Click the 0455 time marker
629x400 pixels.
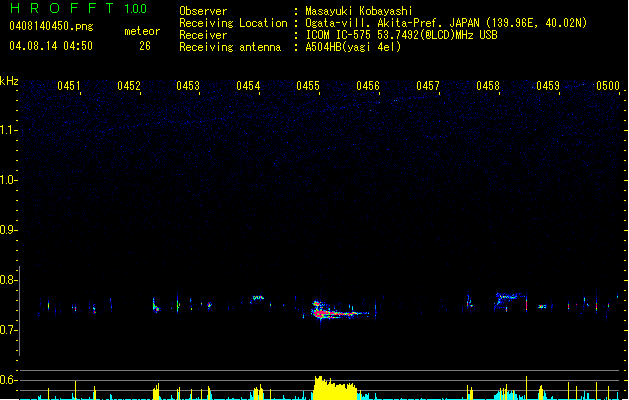point(308,86)
